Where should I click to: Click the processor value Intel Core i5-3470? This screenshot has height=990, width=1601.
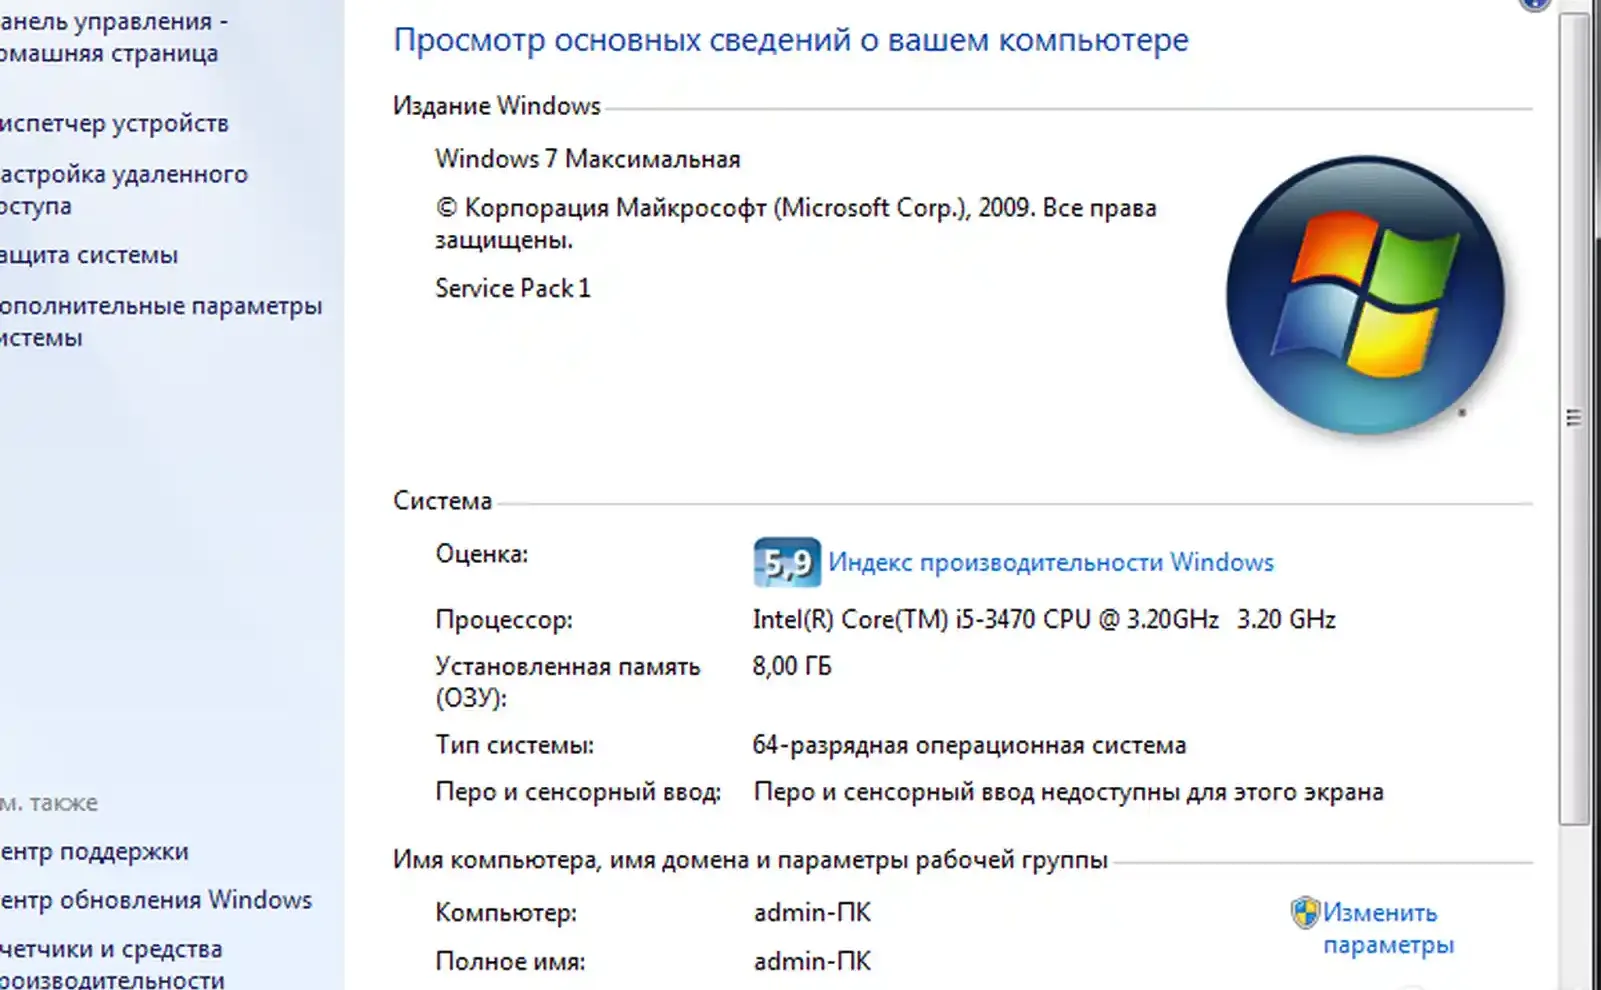(1044, 619)
